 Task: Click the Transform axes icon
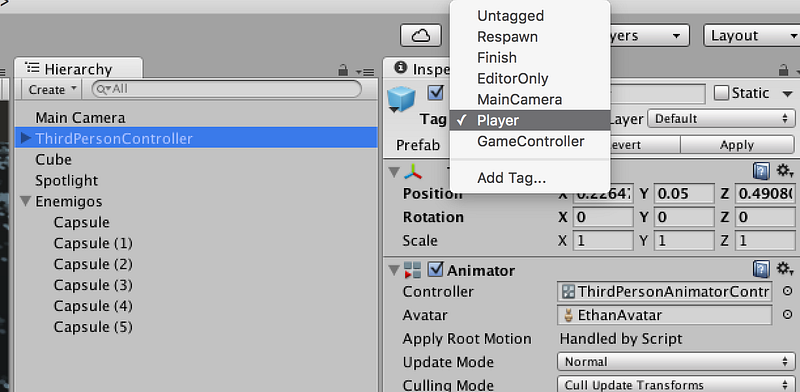(x=413, y=172)
